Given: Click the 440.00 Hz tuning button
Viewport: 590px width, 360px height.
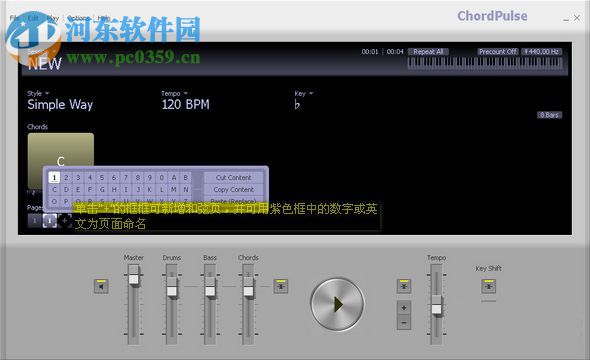Looking at the screenshot, I should [542, 52].
